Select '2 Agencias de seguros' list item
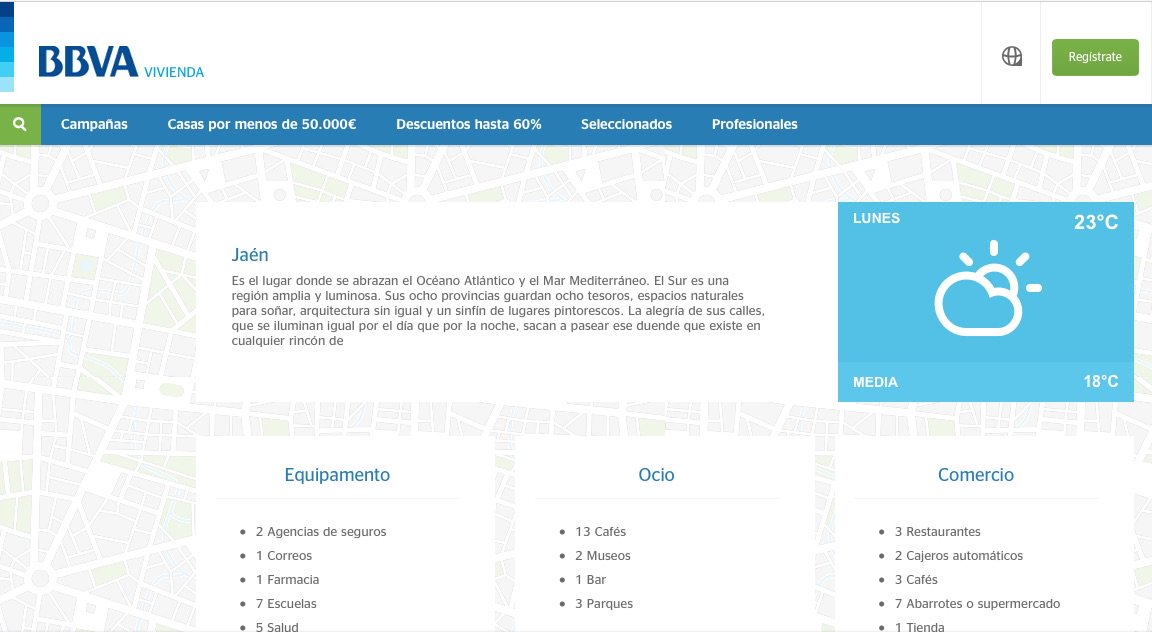This screenshot has height=632, width=1152. point(321,531)
